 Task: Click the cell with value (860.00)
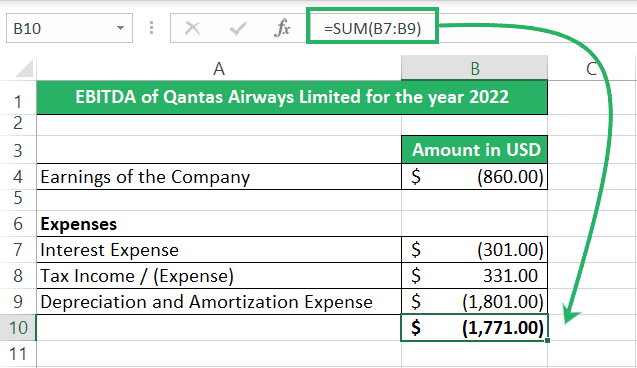point(474,177)
